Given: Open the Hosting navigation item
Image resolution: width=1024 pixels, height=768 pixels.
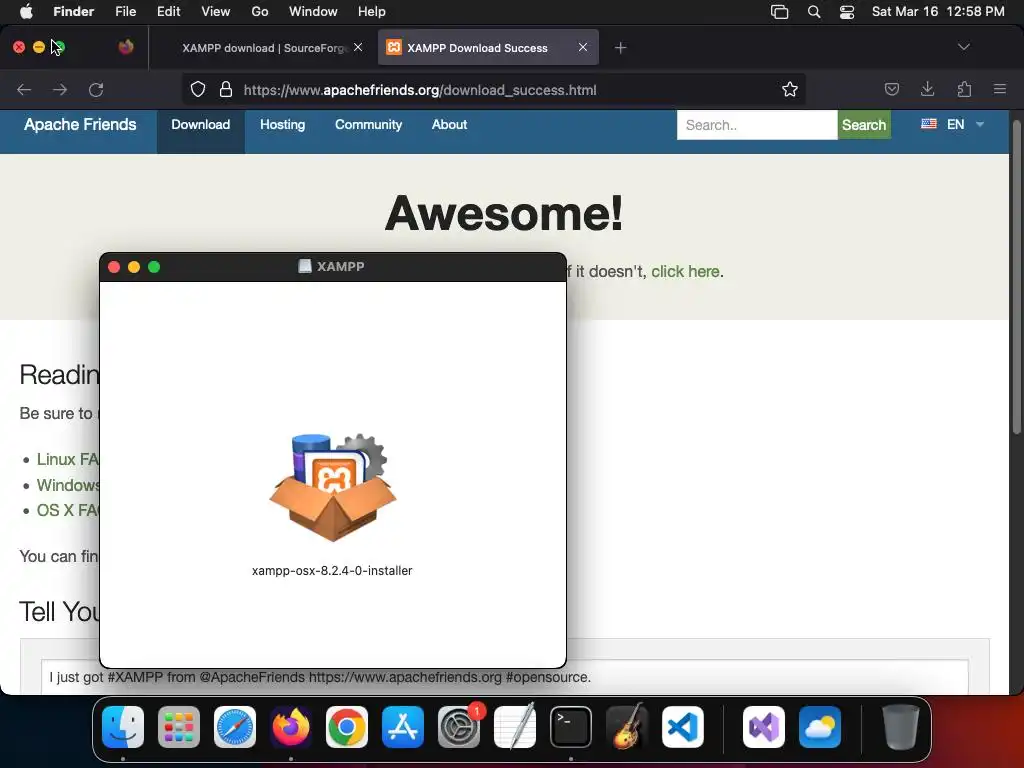Looking at the screenshot, I should [x=283, y=125].
